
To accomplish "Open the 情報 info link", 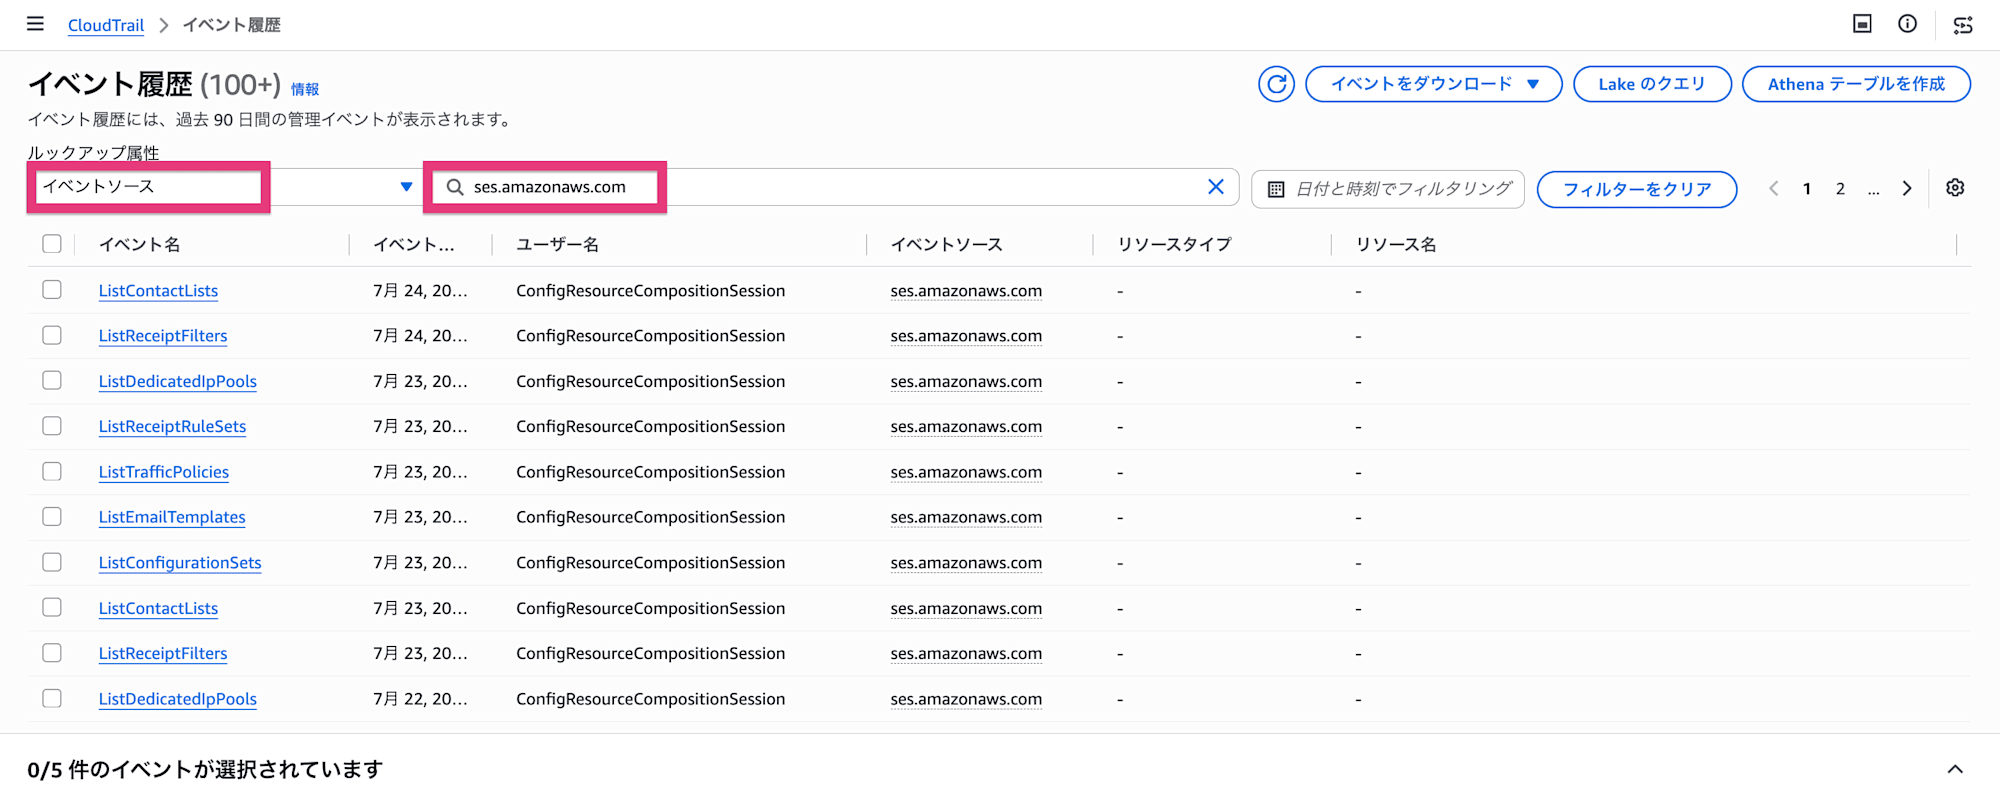I will coord(305,89).
